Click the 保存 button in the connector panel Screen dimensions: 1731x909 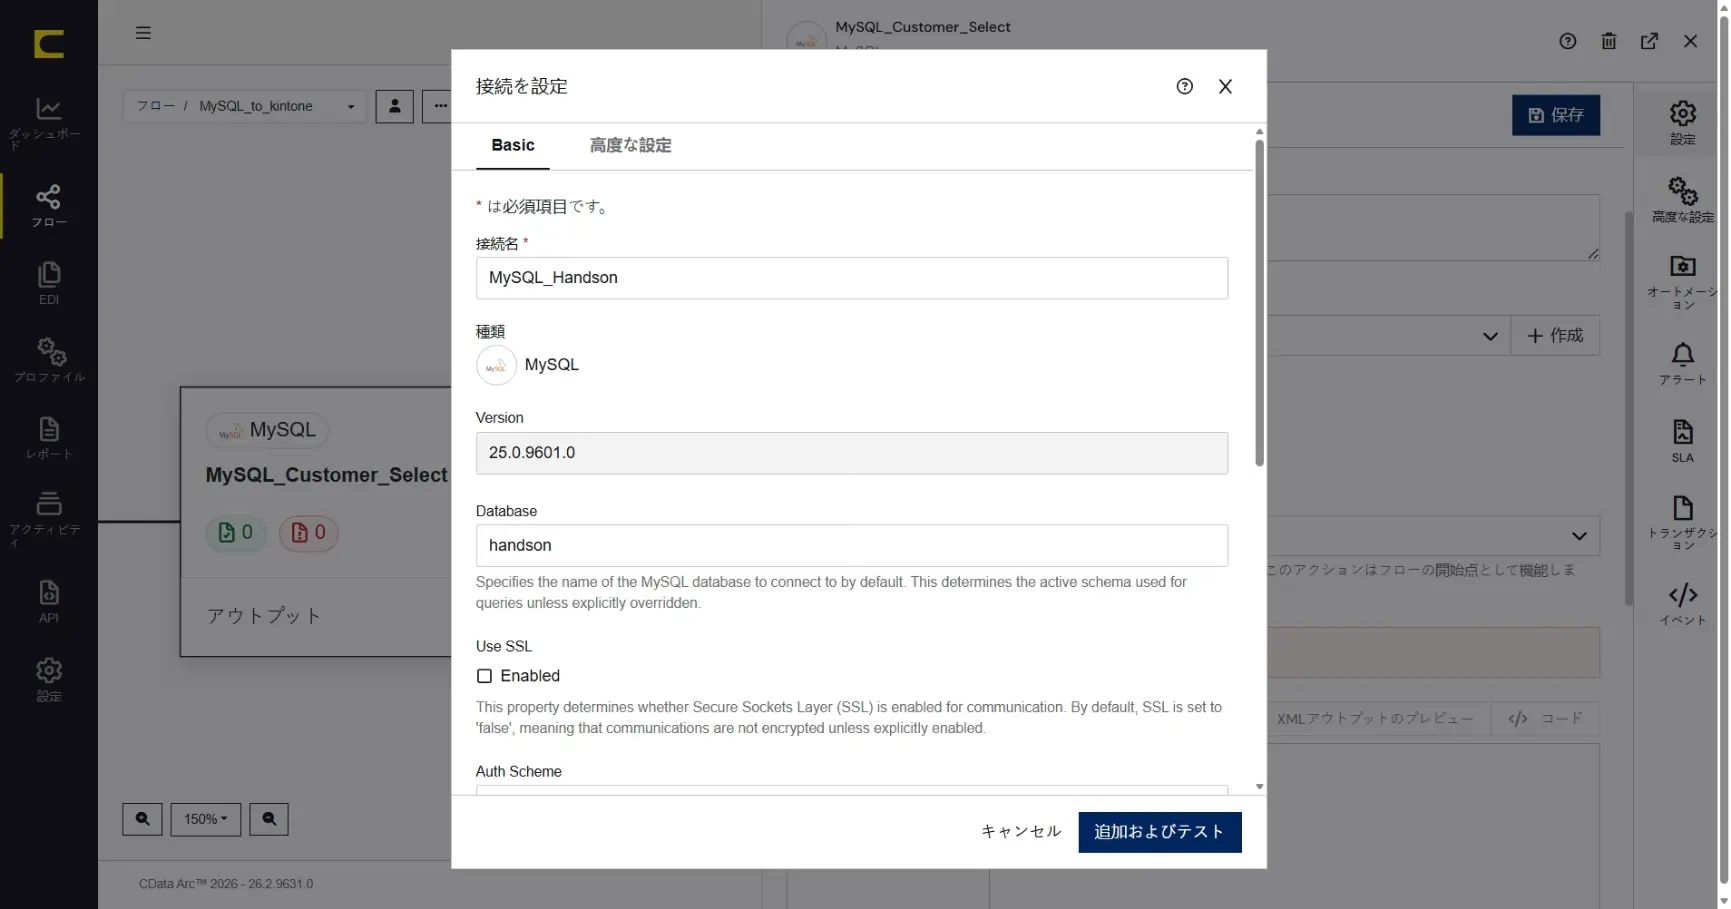pyautogui.click(x=1555, y=115)
